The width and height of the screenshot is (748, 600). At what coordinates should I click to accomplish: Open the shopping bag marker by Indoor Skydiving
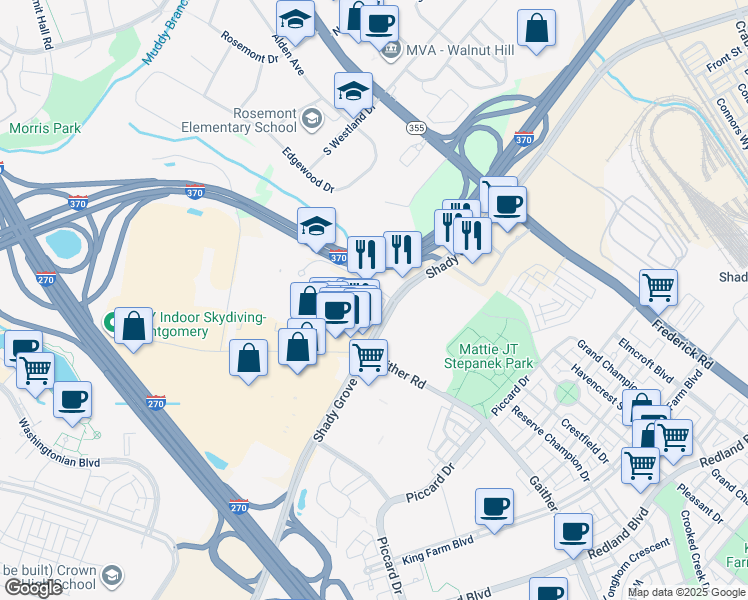pos(134,326)
